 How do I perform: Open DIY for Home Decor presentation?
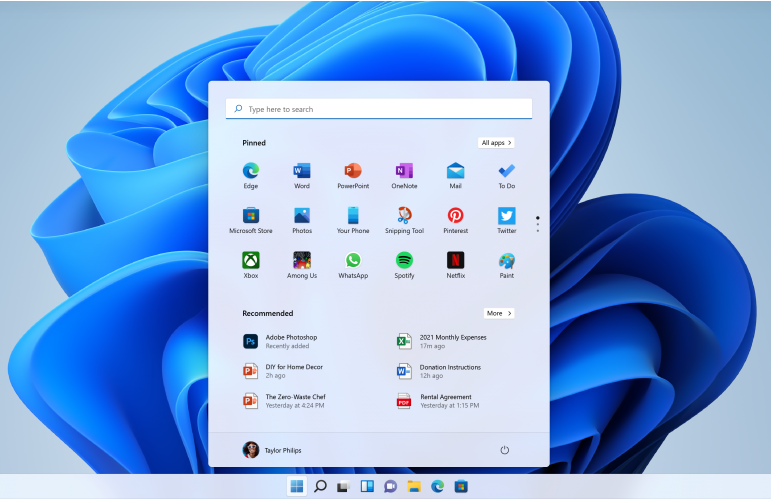click(x=283, y=371)
